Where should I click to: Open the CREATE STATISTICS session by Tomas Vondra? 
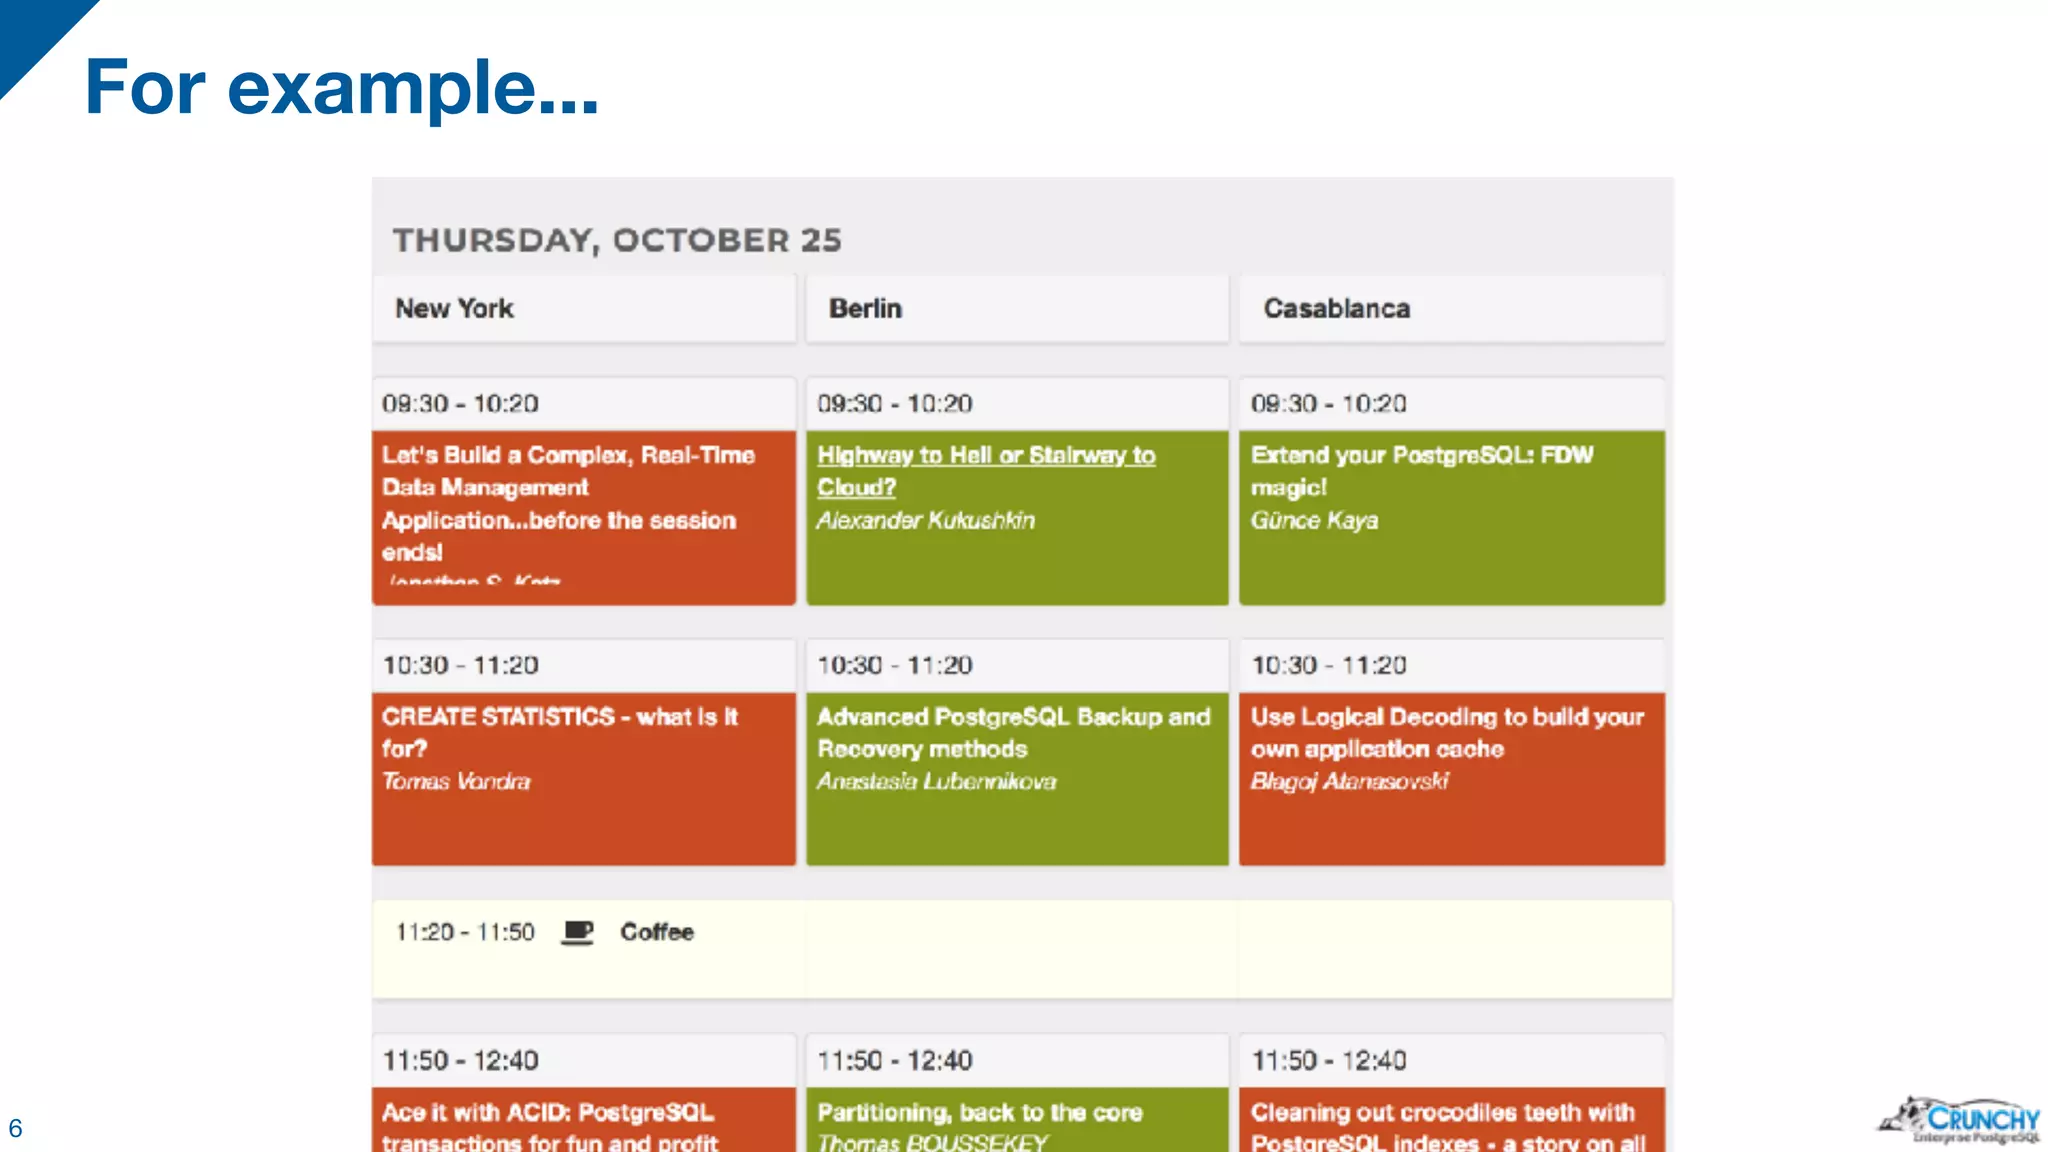point(585,779)
